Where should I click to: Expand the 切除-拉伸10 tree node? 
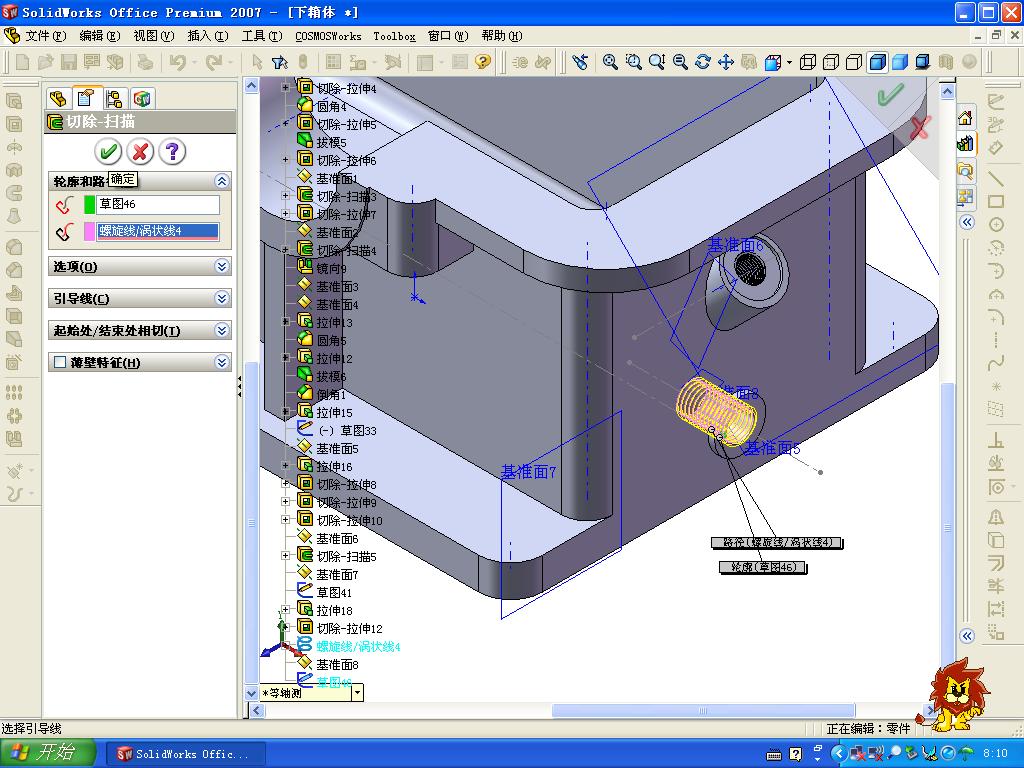[285, 520]
